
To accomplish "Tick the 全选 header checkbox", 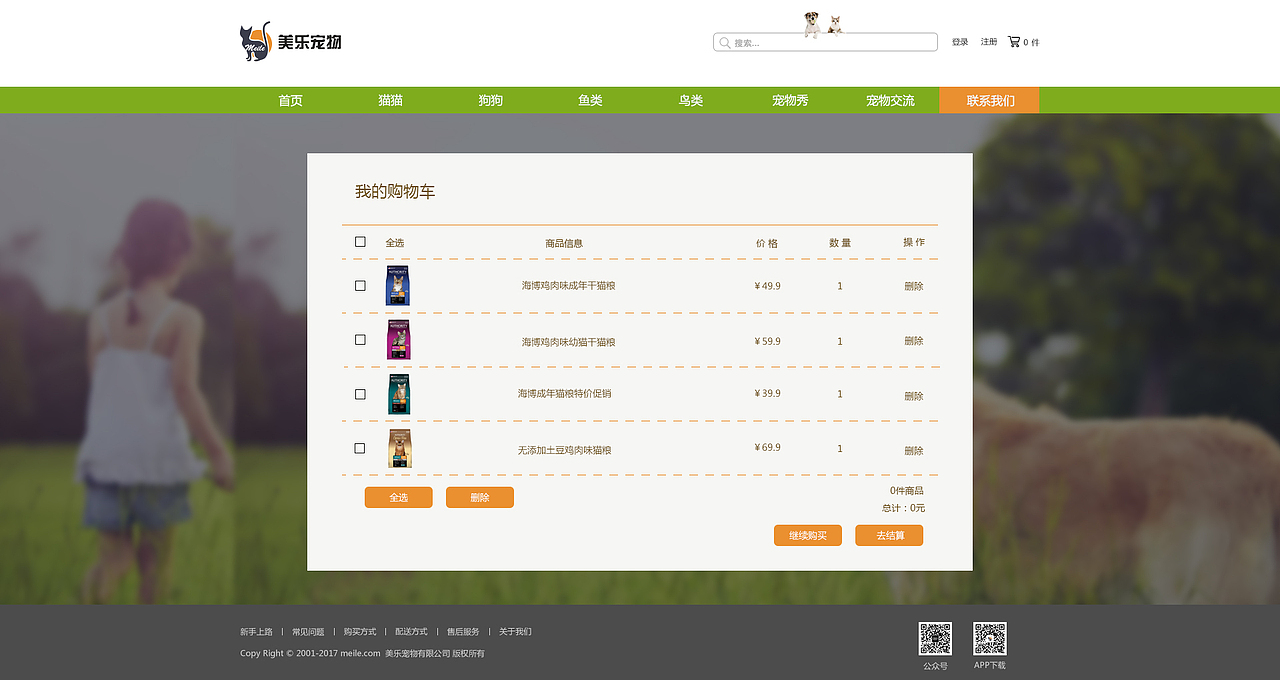I will point(360,242).
